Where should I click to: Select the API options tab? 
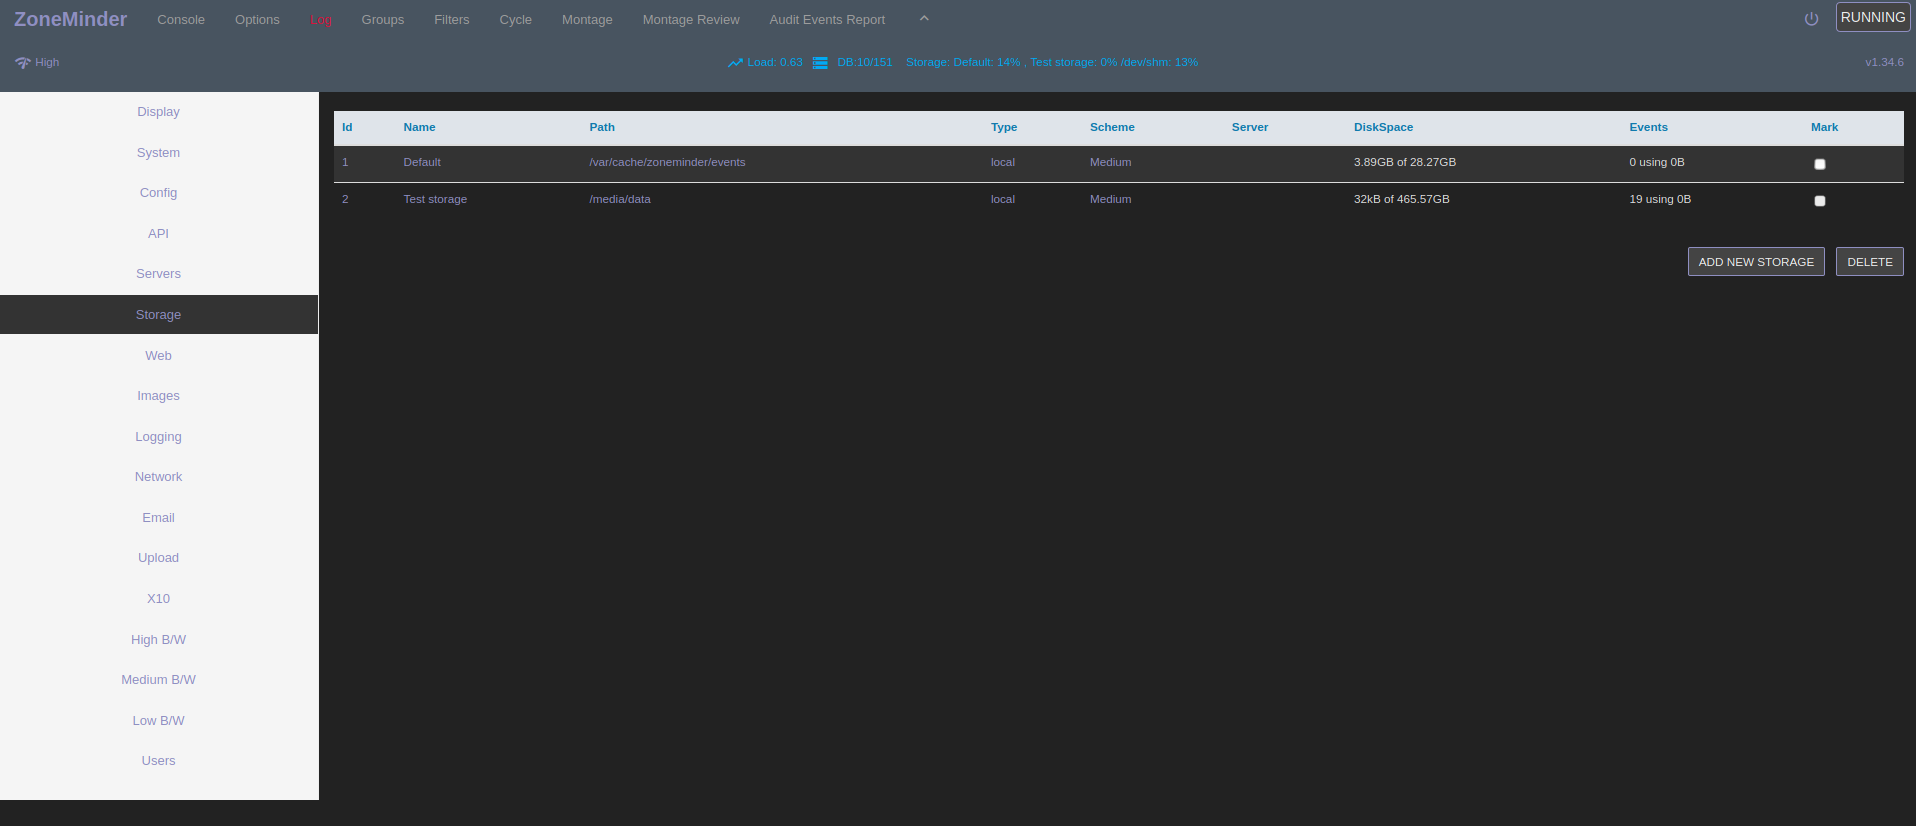coord(159,234)
